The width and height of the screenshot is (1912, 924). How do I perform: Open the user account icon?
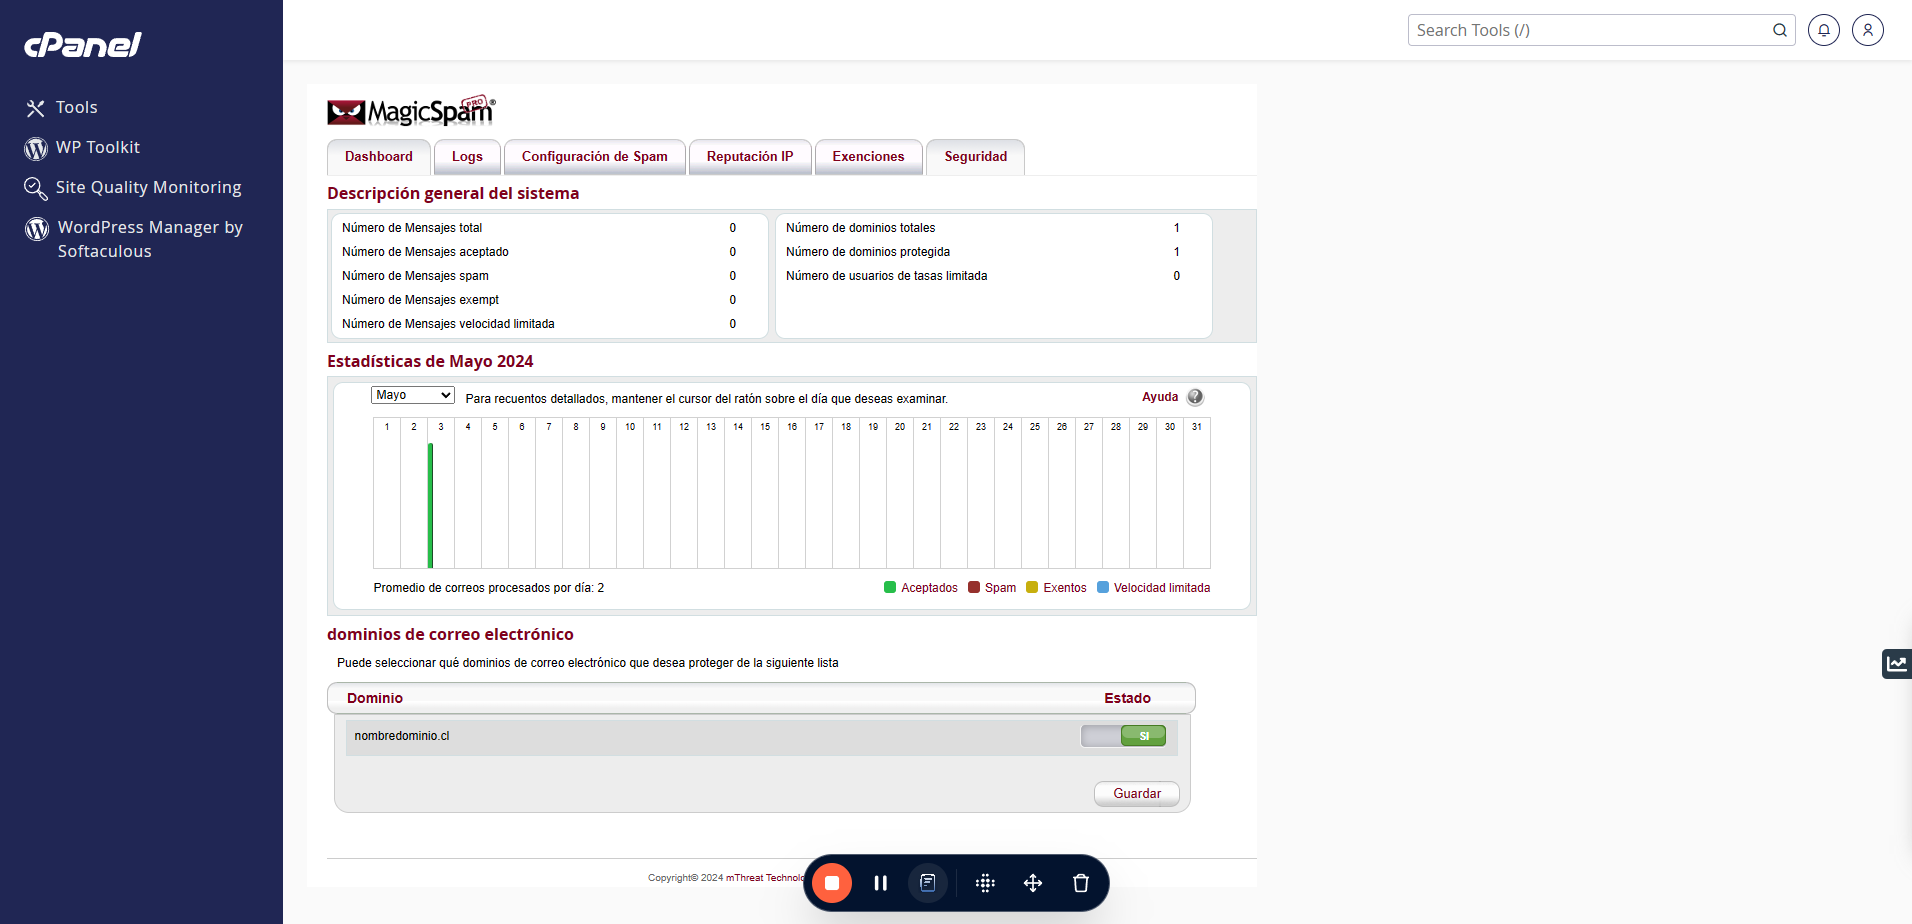[x=1868, y=30]
